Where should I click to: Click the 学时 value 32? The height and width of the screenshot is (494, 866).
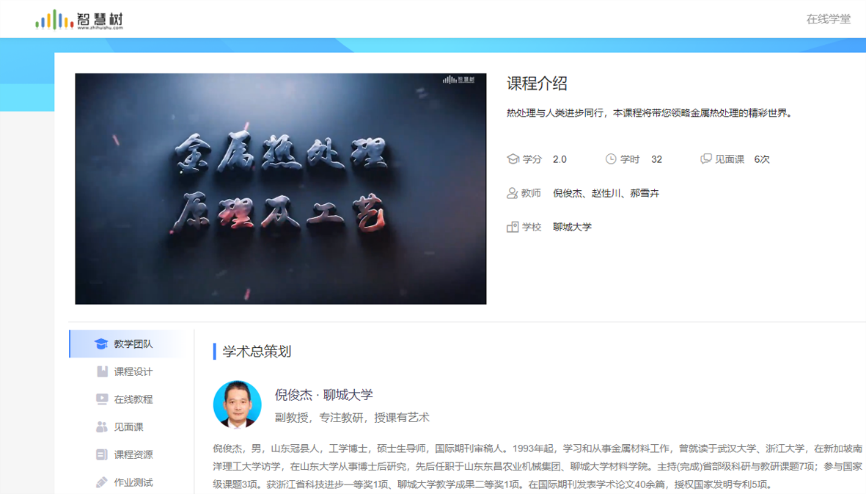coord(657,159)
